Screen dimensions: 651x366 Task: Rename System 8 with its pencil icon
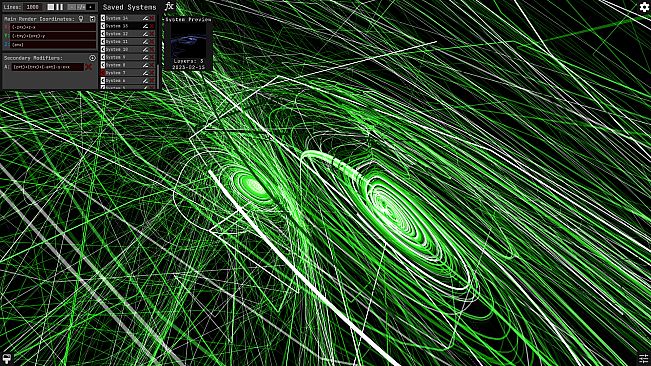click(x=145, y=65)
